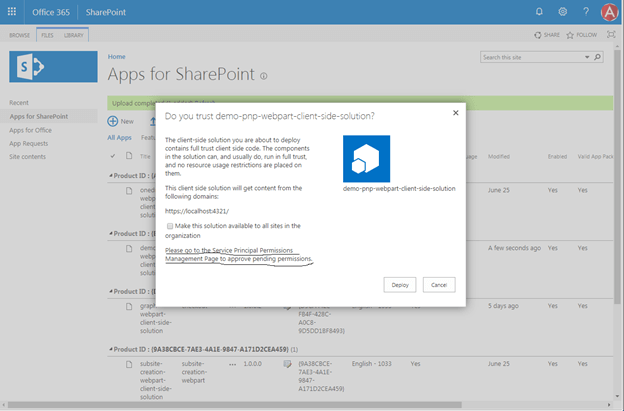Viewport: 624px width, 411px height.
Task: Open App Requests in left navigation
Action: click(x=29, y=143)
